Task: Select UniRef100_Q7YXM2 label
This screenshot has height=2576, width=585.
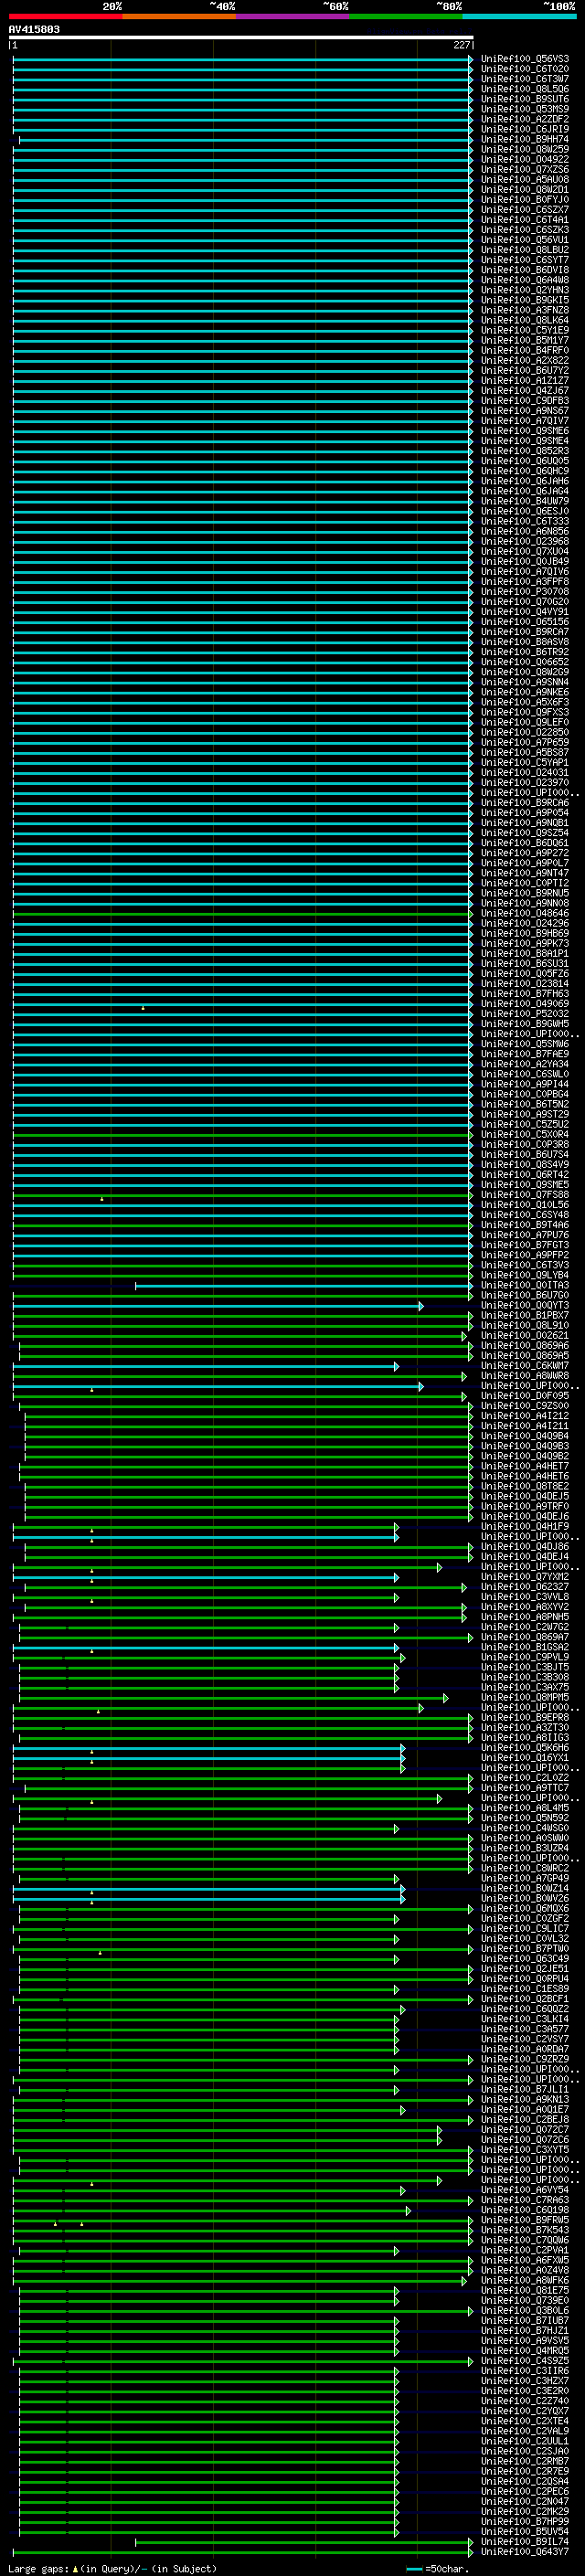Action: pos(525,1576)
